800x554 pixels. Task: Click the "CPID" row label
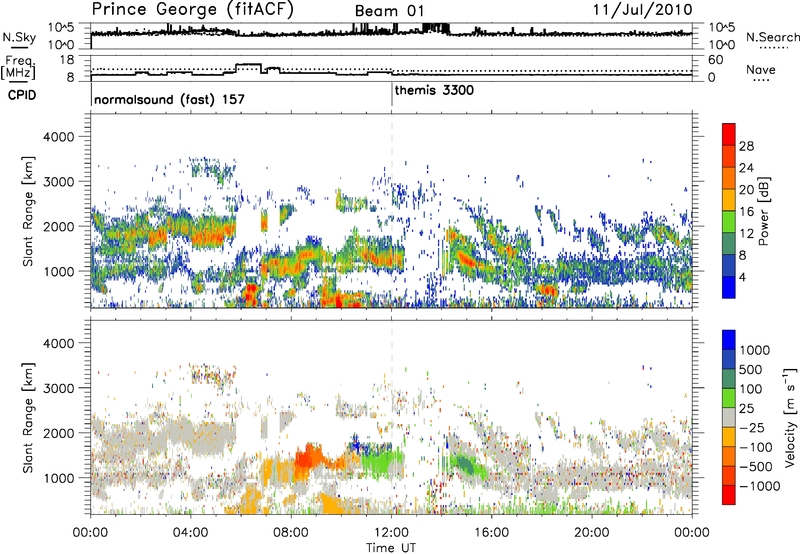pyautogui.click(x=22, y=95)
